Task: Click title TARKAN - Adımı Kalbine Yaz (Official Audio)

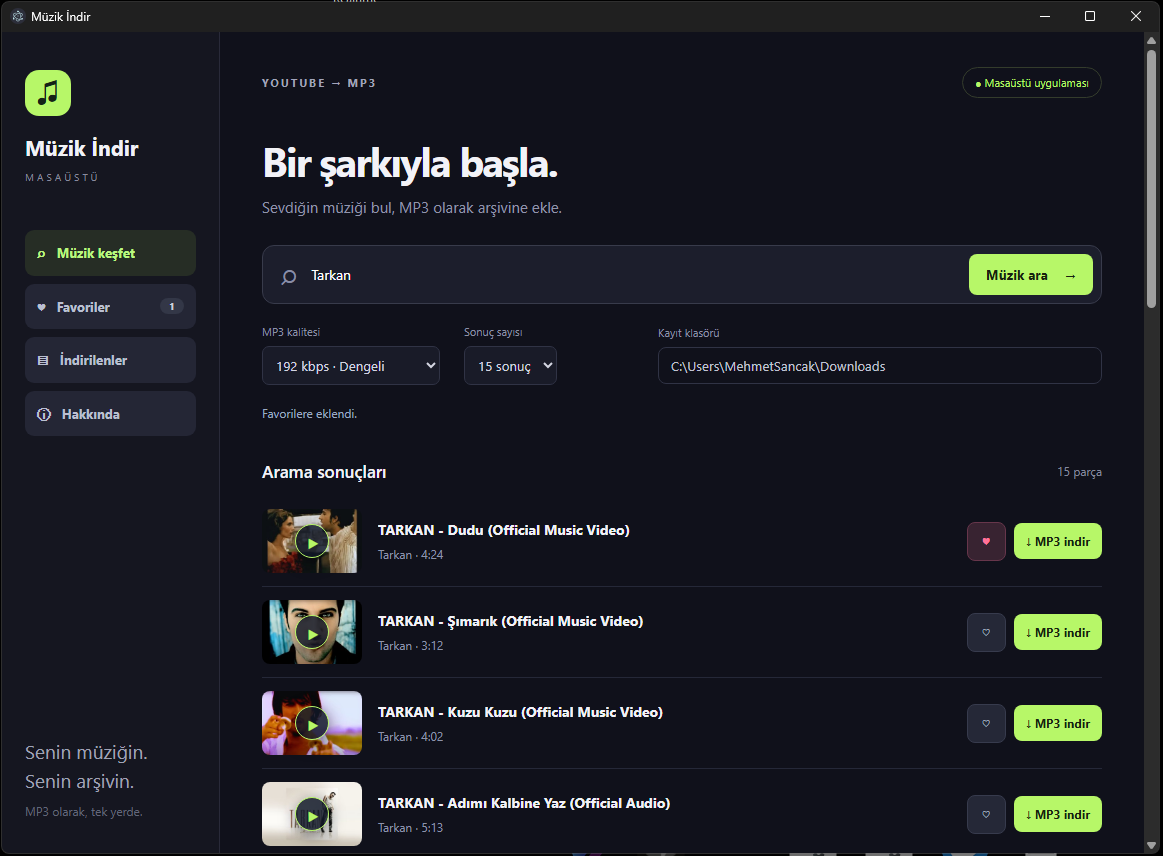Action: point(524,803)
